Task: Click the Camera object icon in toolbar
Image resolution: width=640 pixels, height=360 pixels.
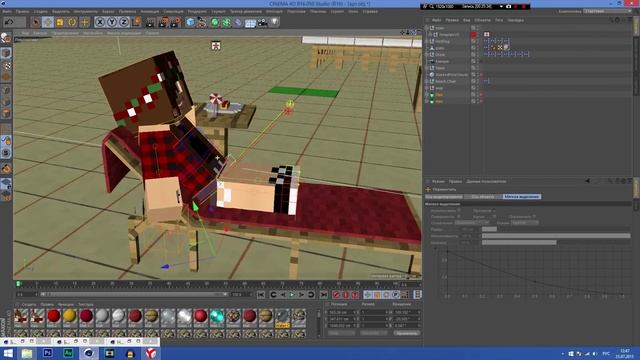Action: 262,22
